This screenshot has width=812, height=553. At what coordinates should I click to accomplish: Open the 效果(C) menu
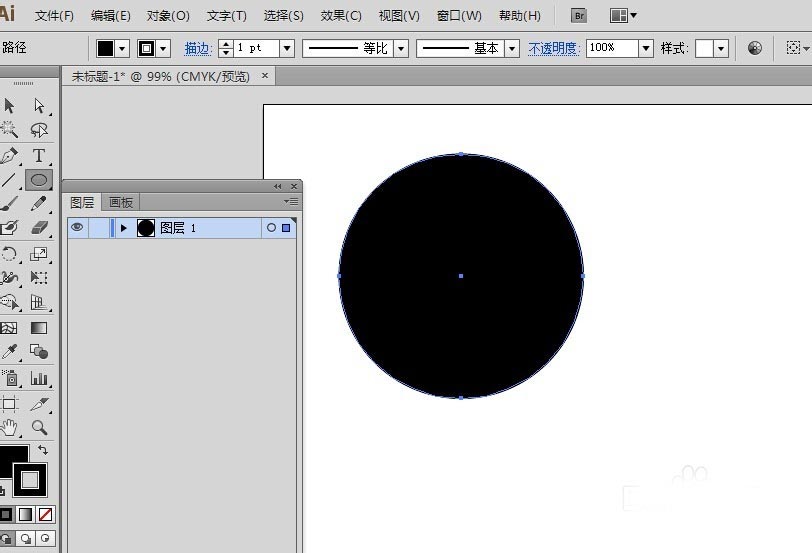341,16
